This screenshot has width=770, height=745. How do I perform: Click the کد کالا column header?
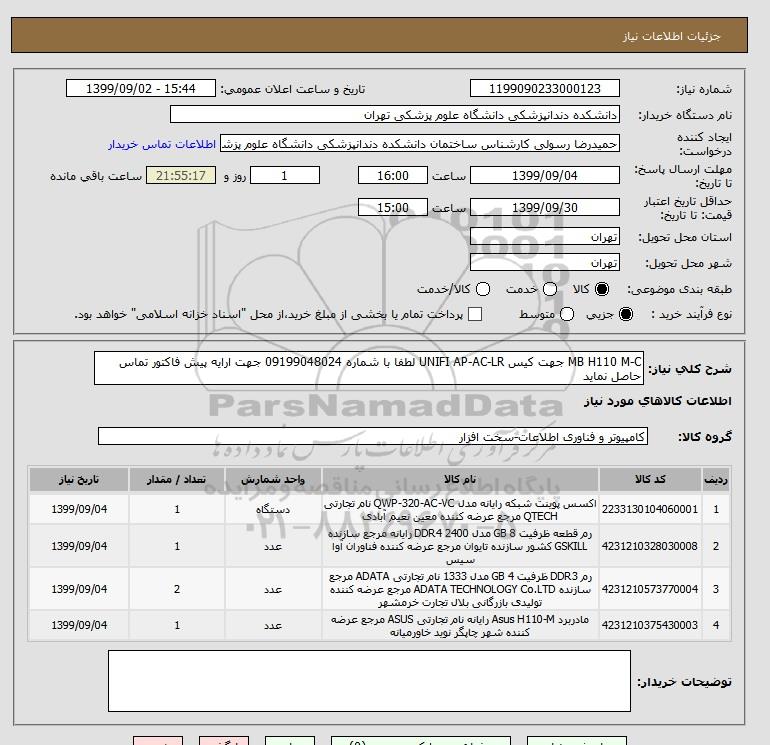(x=650, y=479)
